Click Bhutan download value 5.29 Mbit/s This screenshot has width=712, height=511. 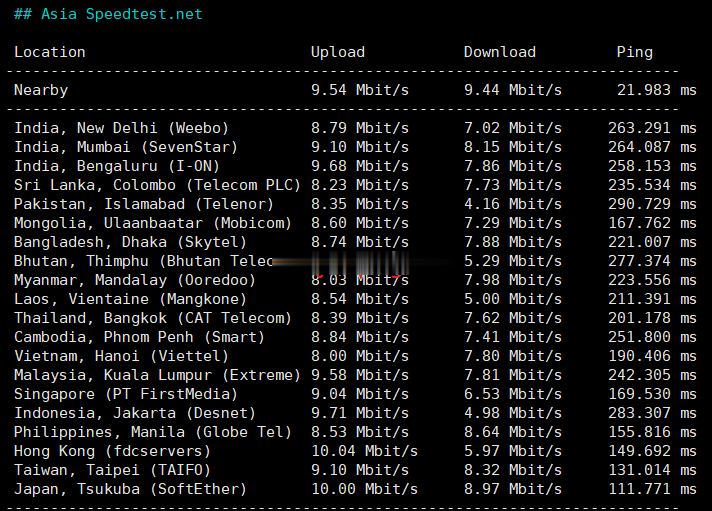pos(513,262)
